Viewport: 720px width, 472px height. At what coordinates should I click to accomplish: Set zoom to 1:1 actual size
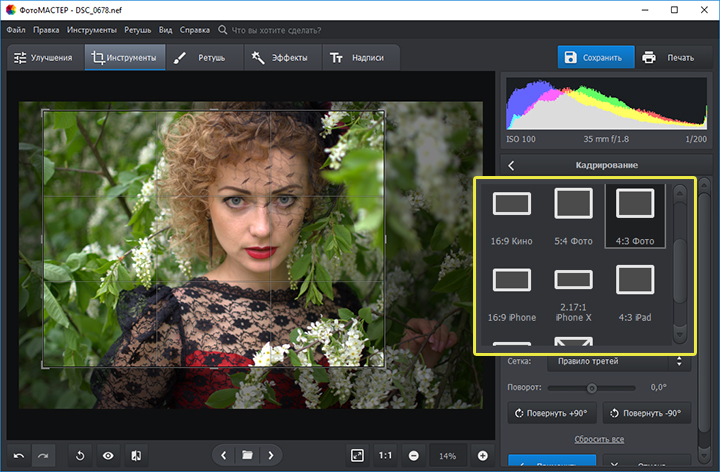[x=385, y=455]
